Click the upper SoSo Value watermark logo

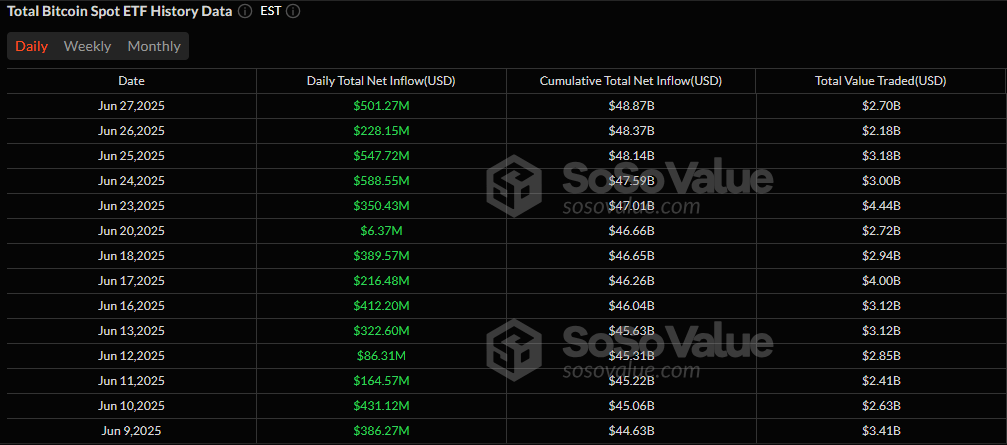tap(514, 184)
